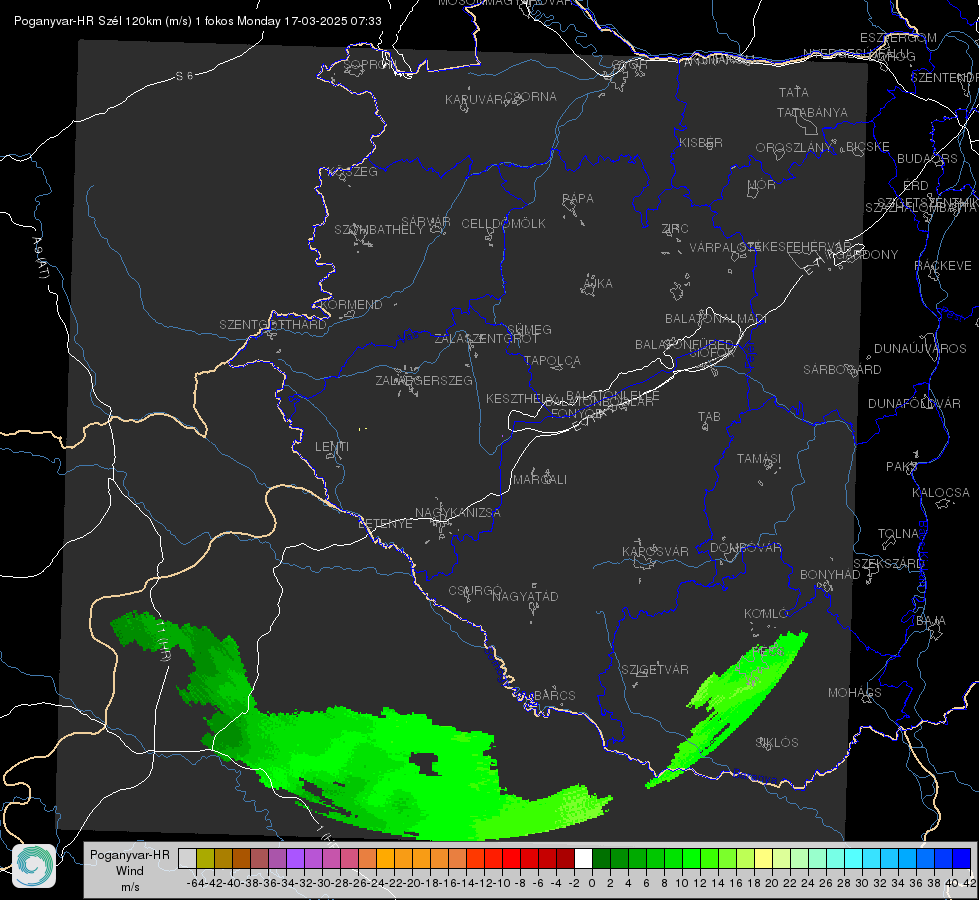
Task: Select the SZIGETVAR label
Action: point(655,670)
